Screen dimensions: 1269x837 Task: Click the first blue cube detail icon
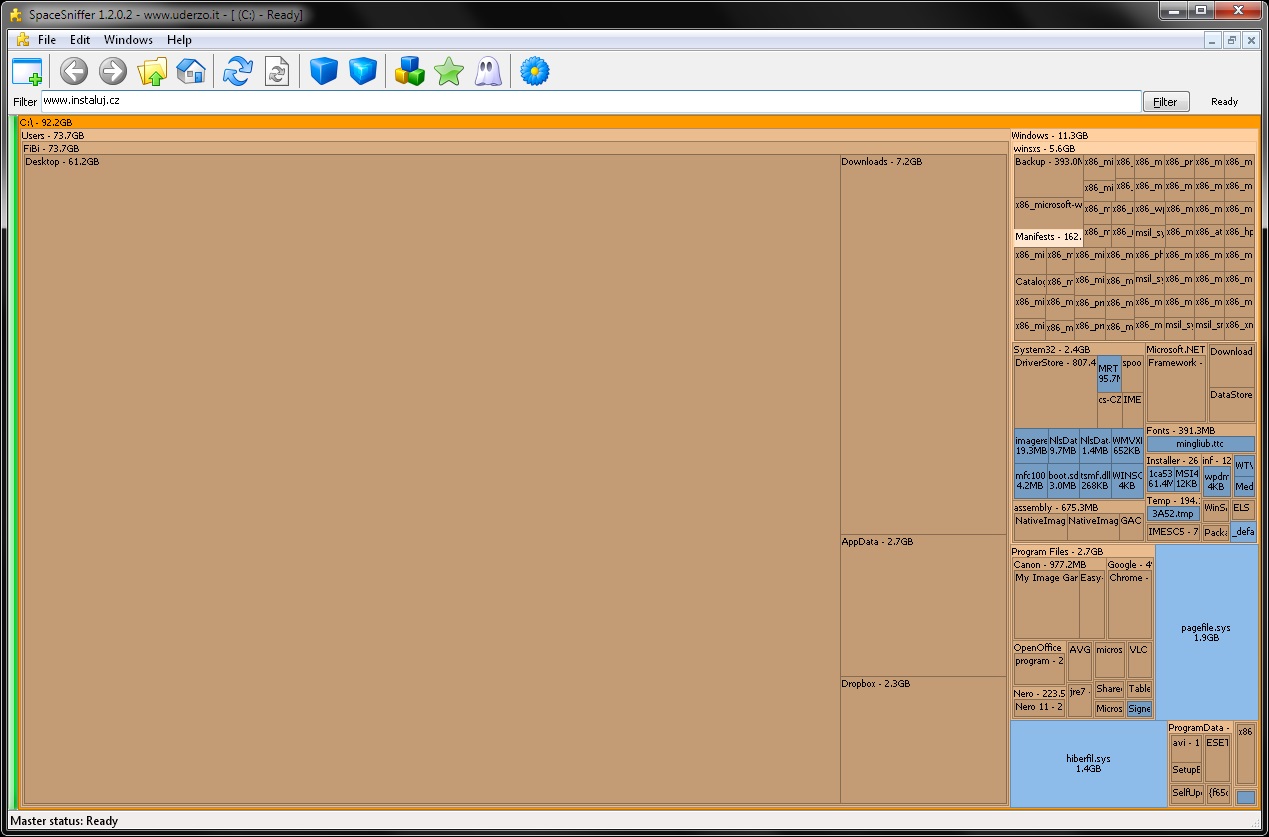[x=323, y=71]
